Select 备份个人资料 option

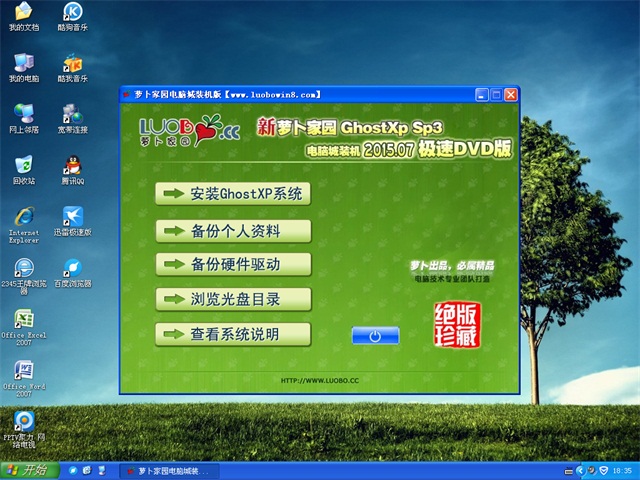[x=233, y=231]
